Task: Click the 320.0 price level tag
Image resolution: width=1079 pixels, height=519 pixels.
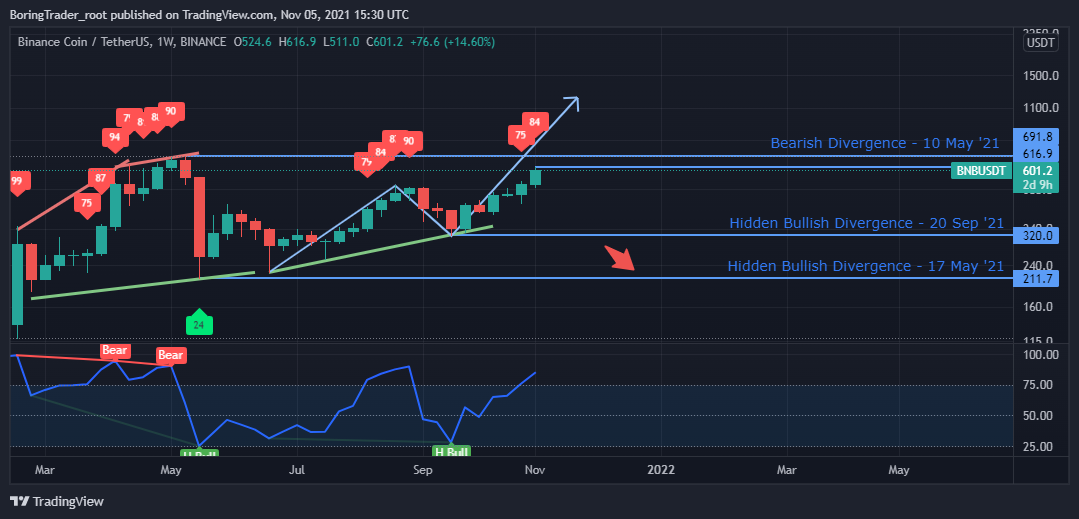Action: (x=1032, y=236)
